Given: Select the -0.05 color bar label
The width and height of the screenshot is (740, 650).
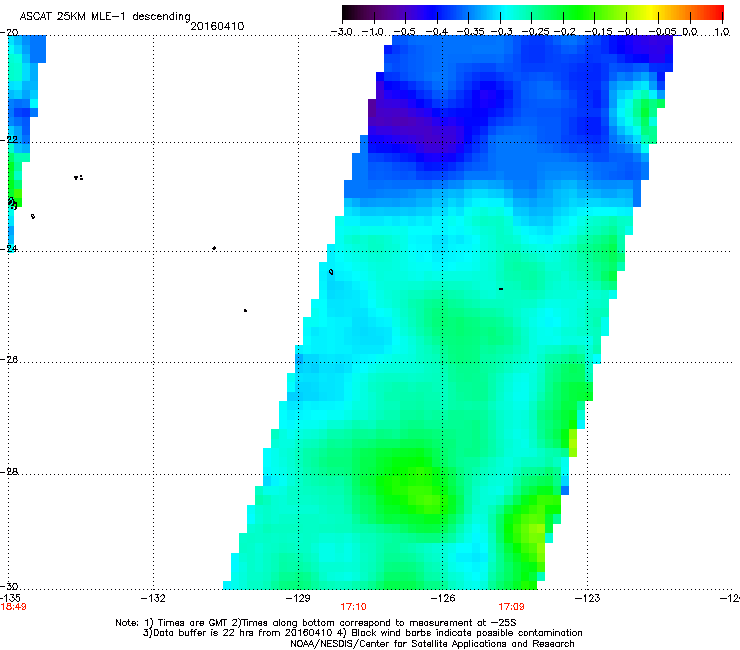Looking at the screenshot, I should tap(662, 32).
